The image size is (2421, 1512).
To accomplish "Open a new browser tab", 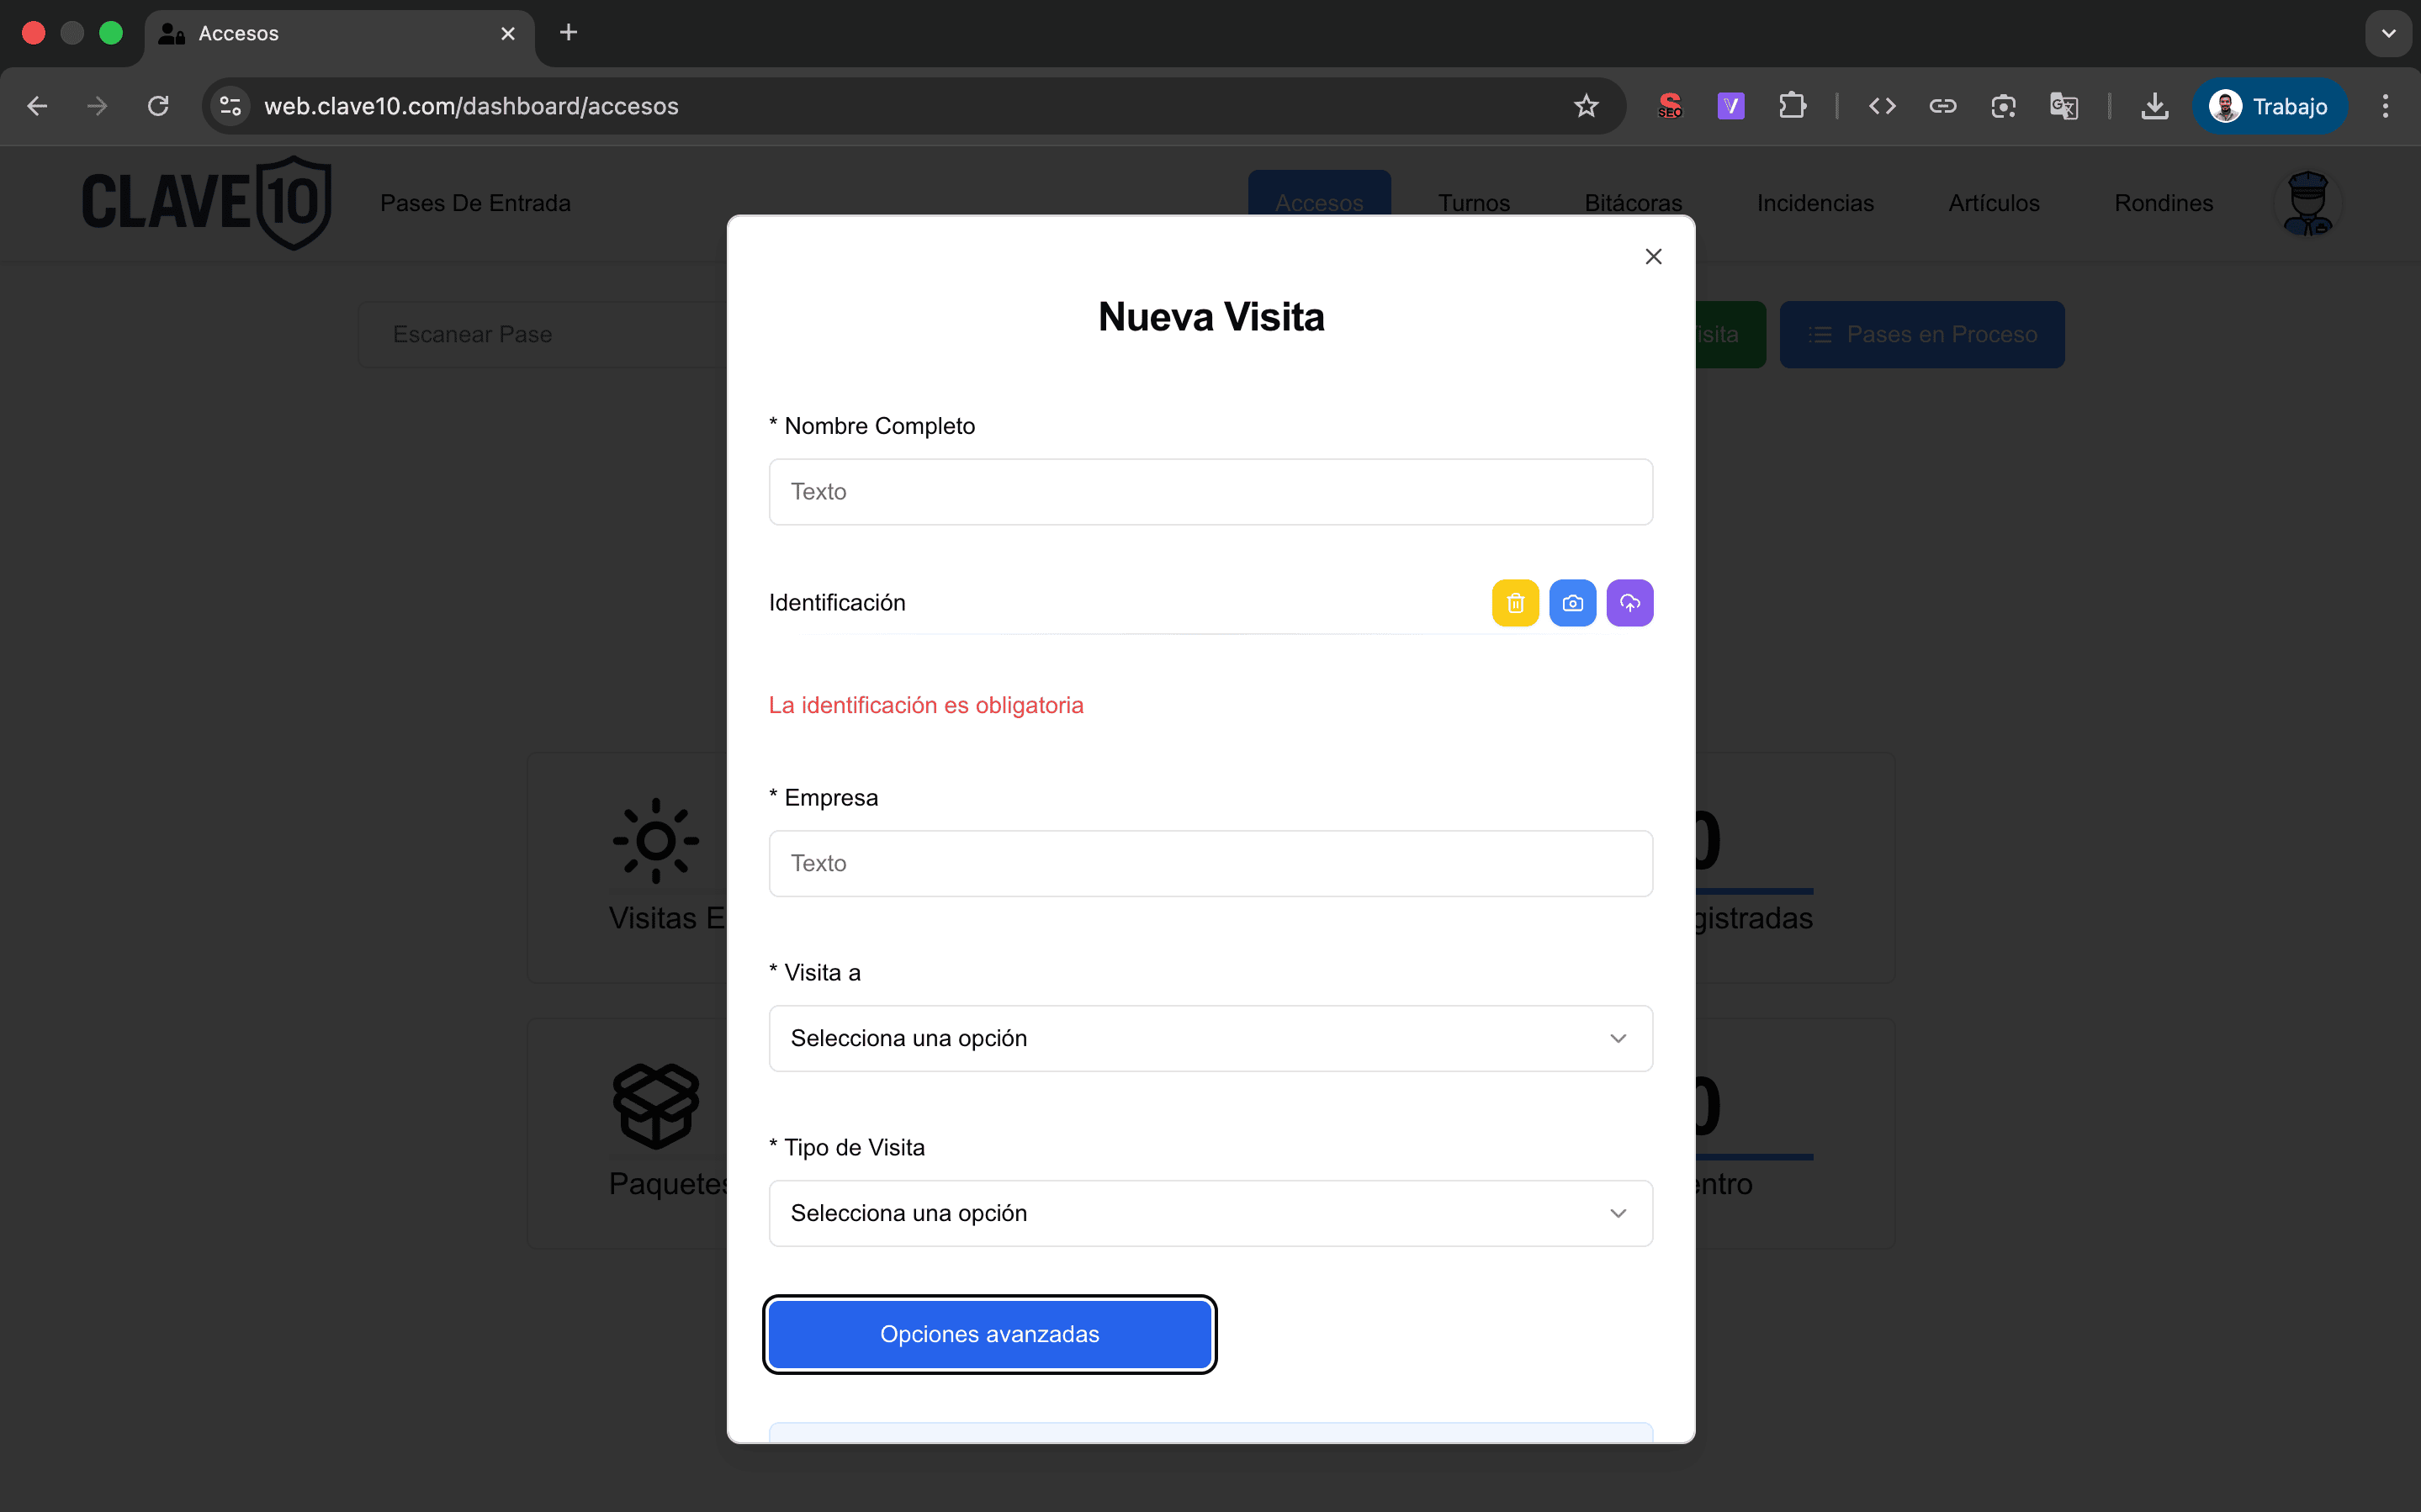I will (x=568, y=33).
